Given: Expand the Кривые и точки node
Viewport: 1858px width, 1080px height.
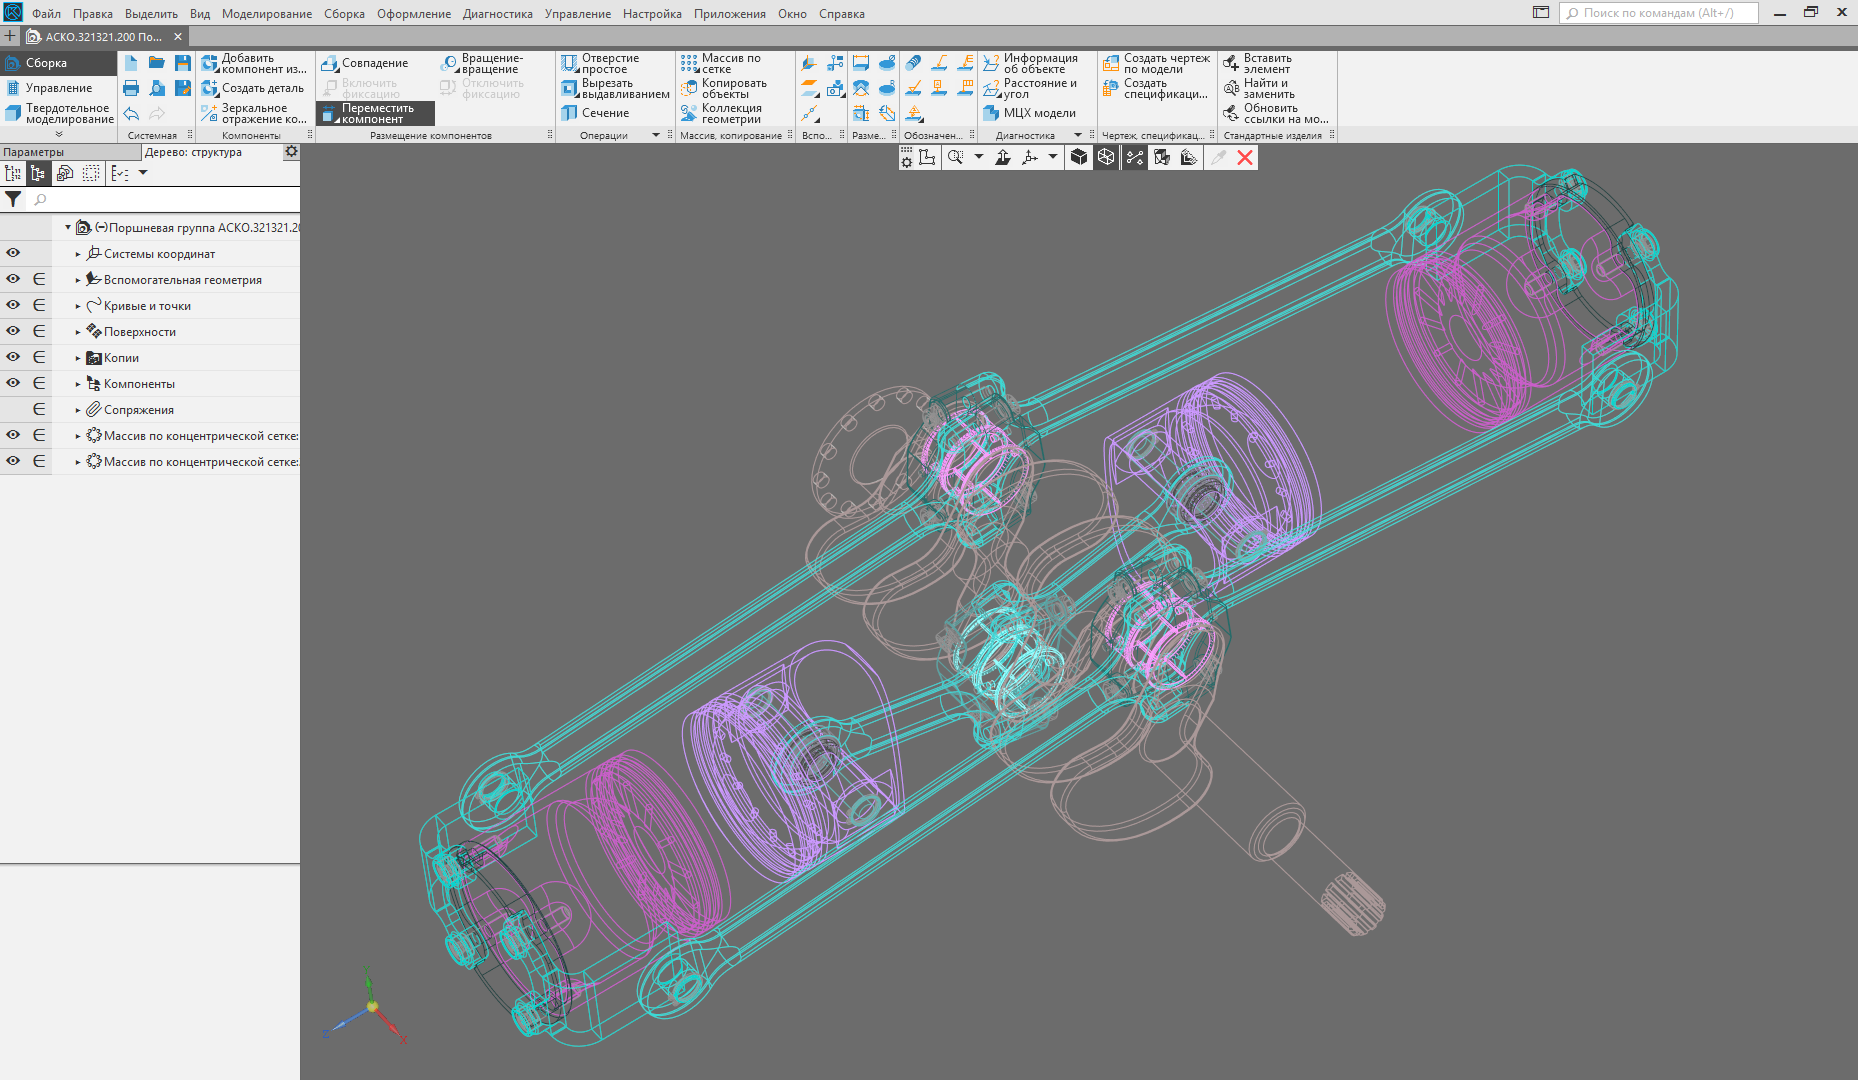Looking at the screenshot, I should pyautogui.click(x=78, y=306).
